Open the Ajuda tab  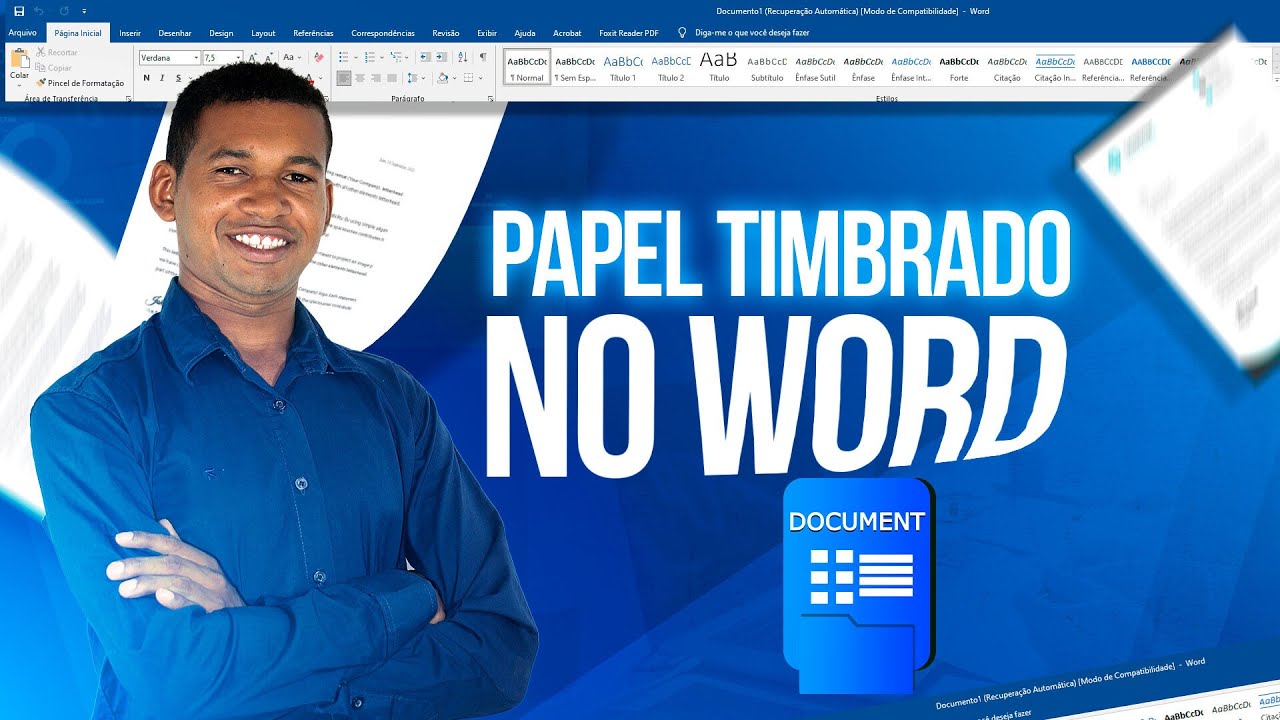525,33
